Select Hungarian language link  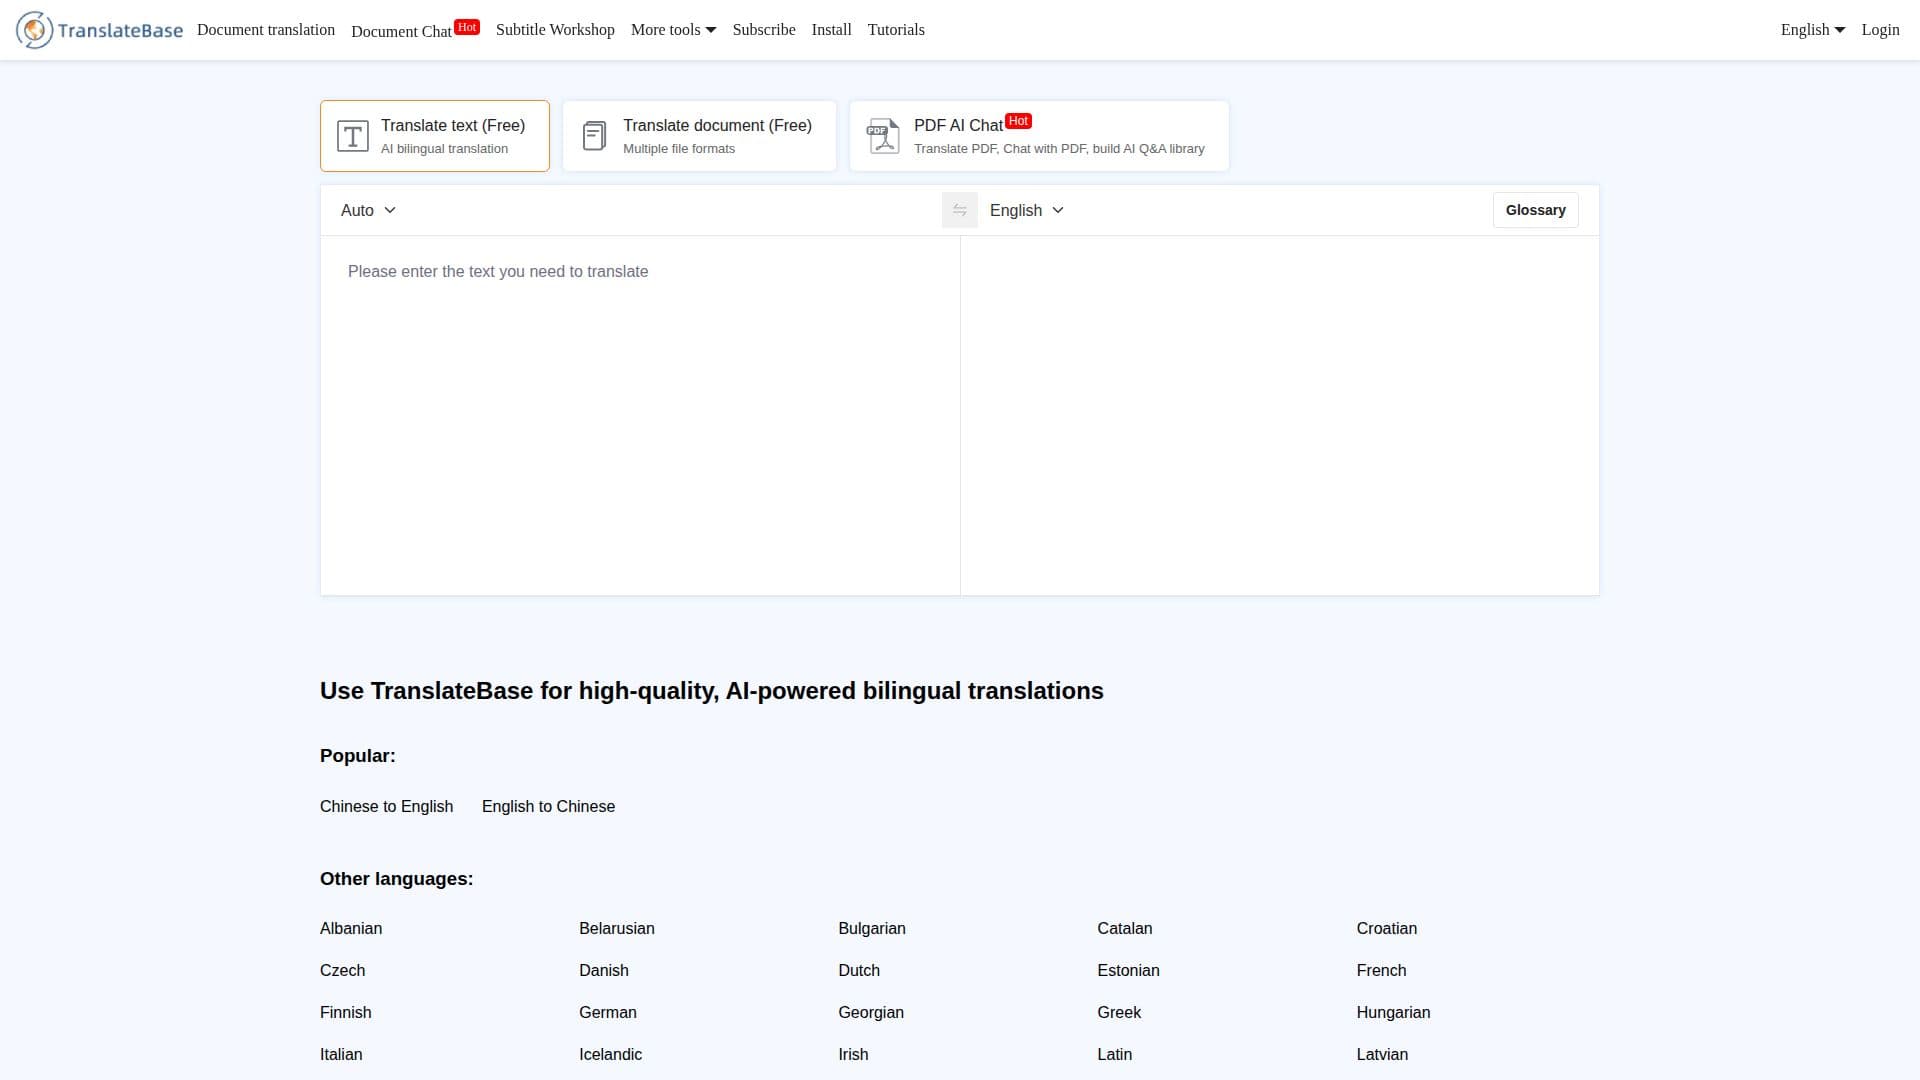[1393, 1013]
